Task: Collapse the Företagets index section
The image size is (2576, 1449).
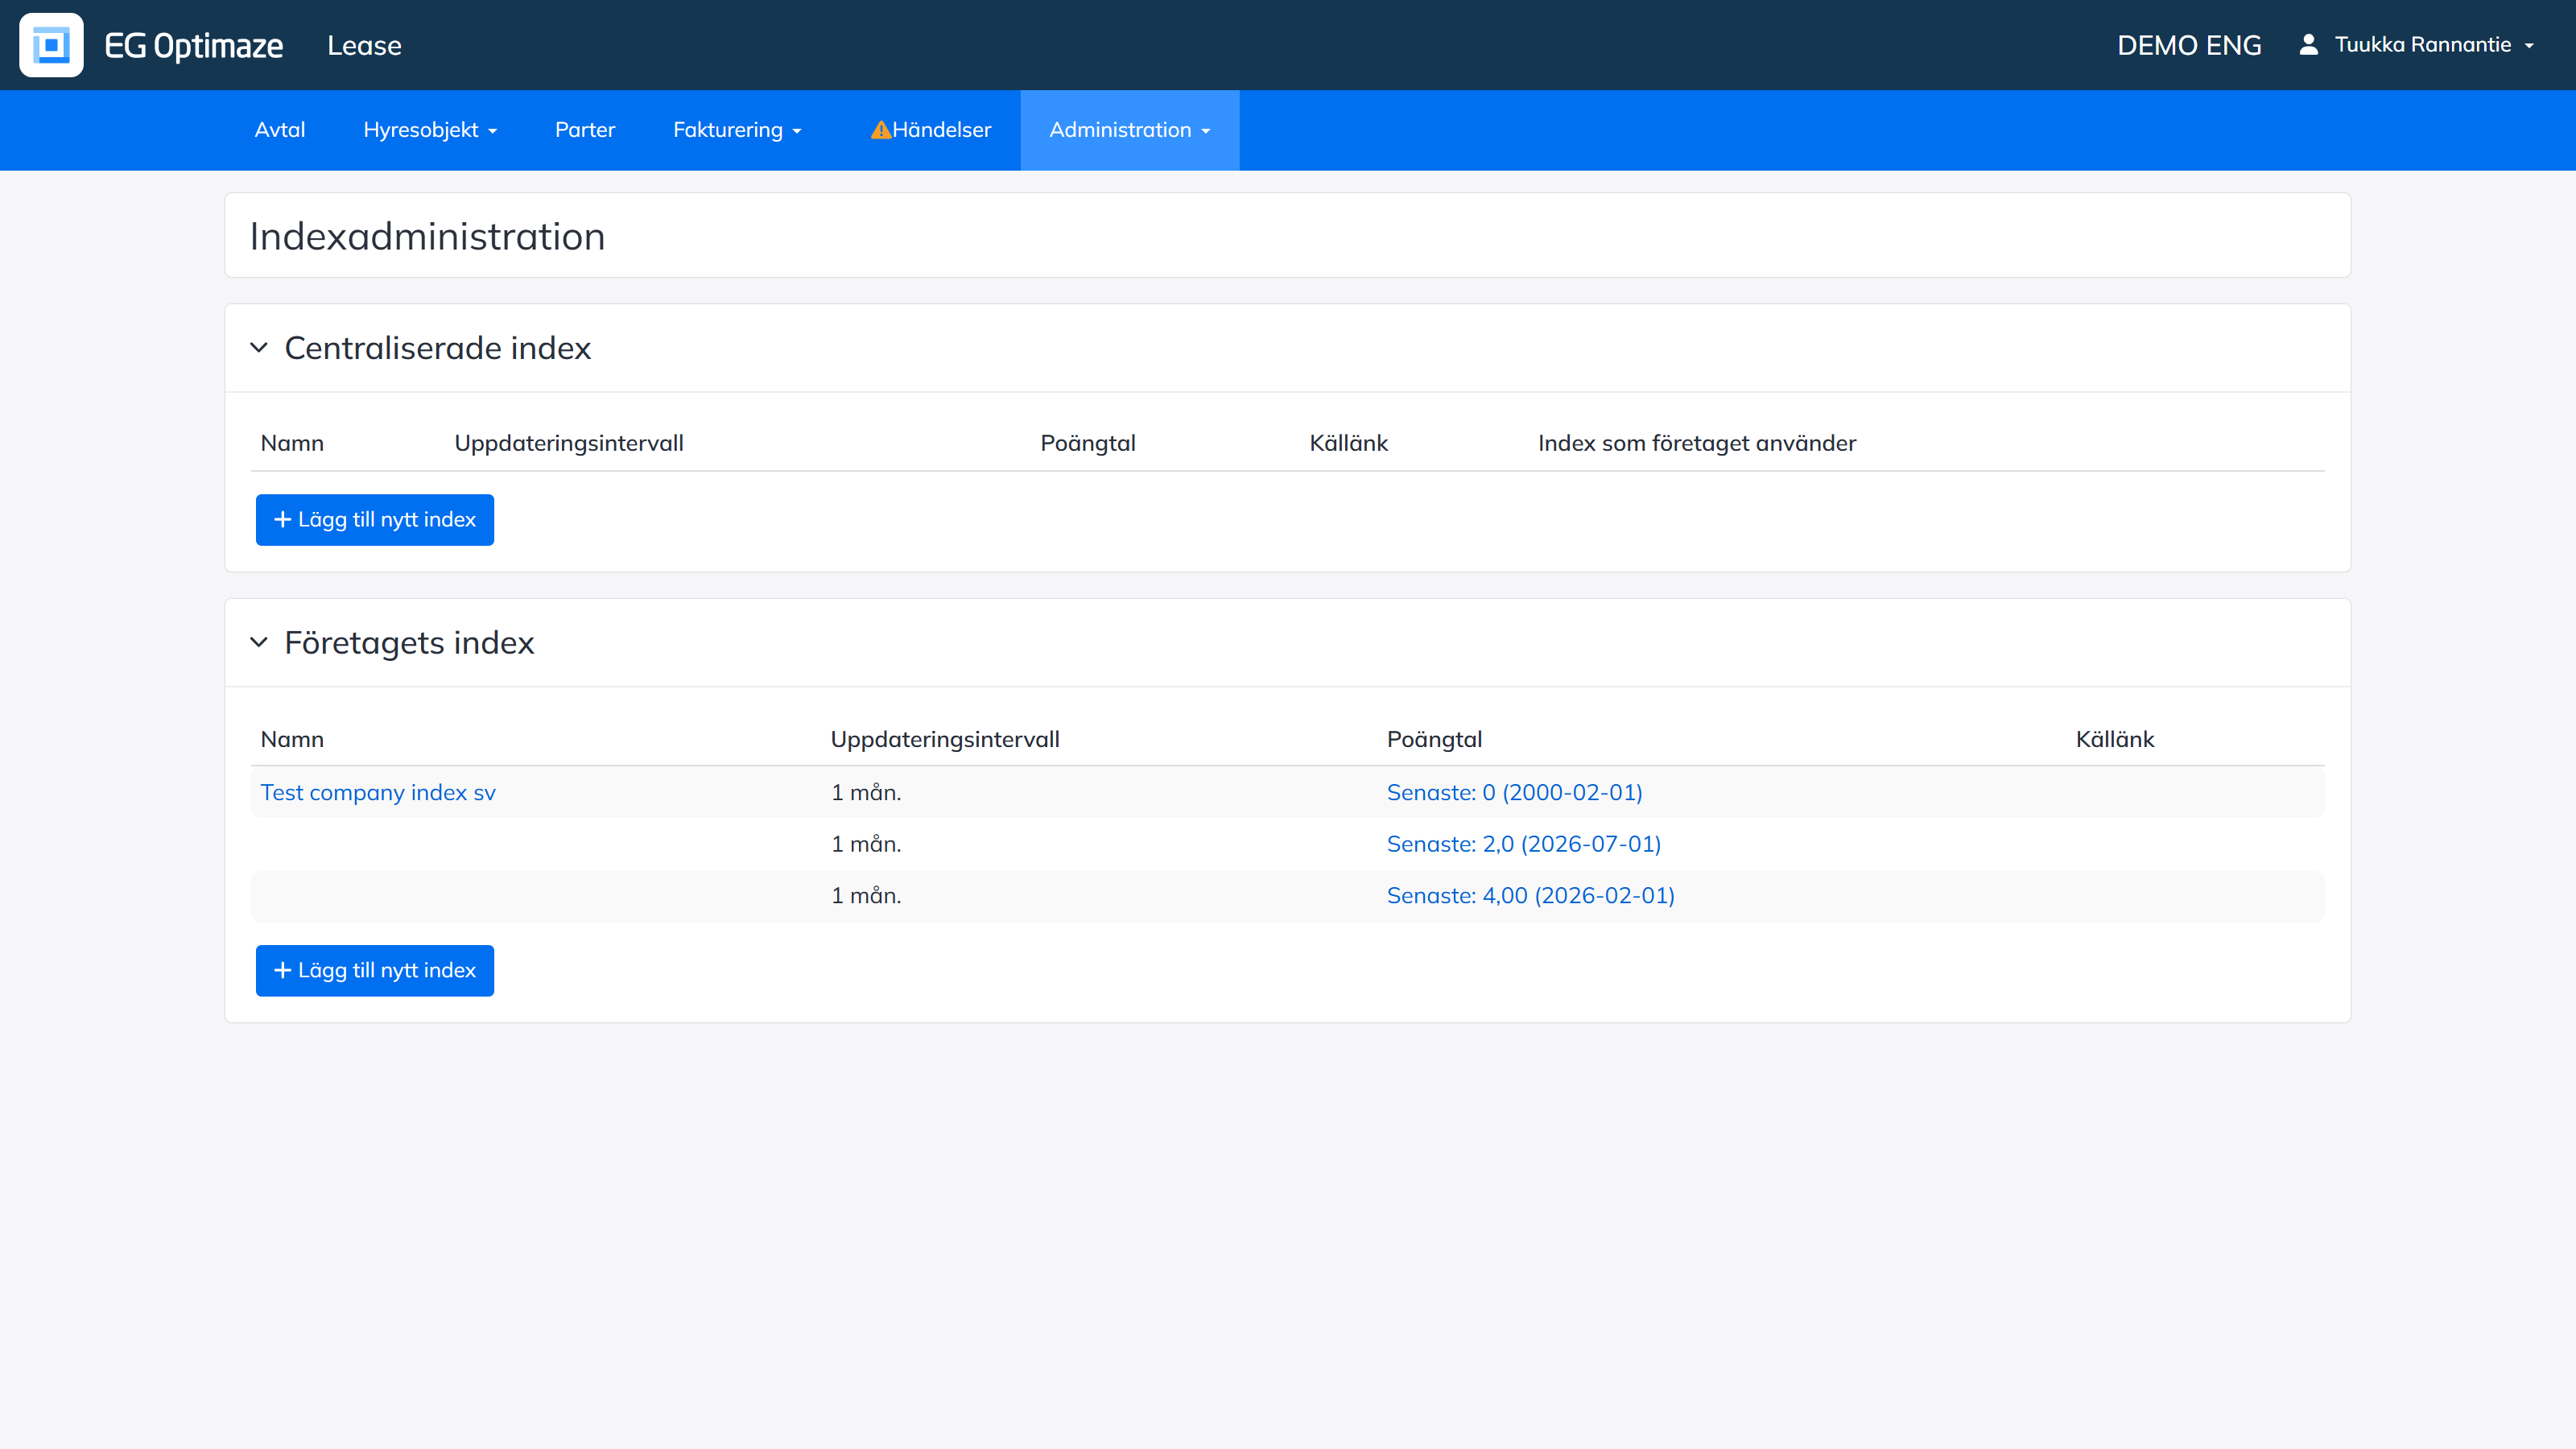Action: tap(259, 642)
